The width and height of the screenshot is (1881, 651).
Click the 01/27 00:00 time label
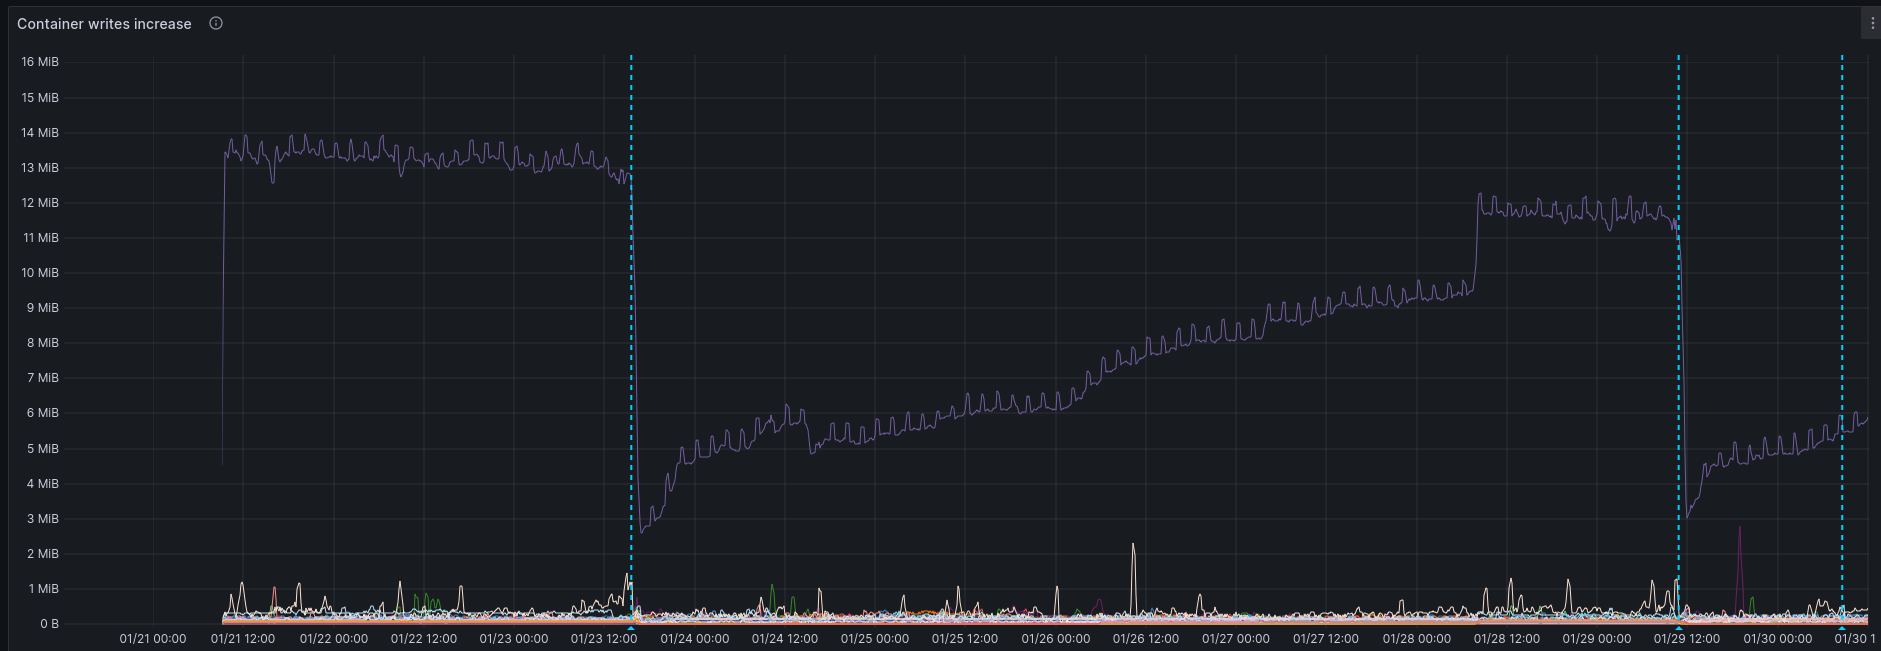1236,639
